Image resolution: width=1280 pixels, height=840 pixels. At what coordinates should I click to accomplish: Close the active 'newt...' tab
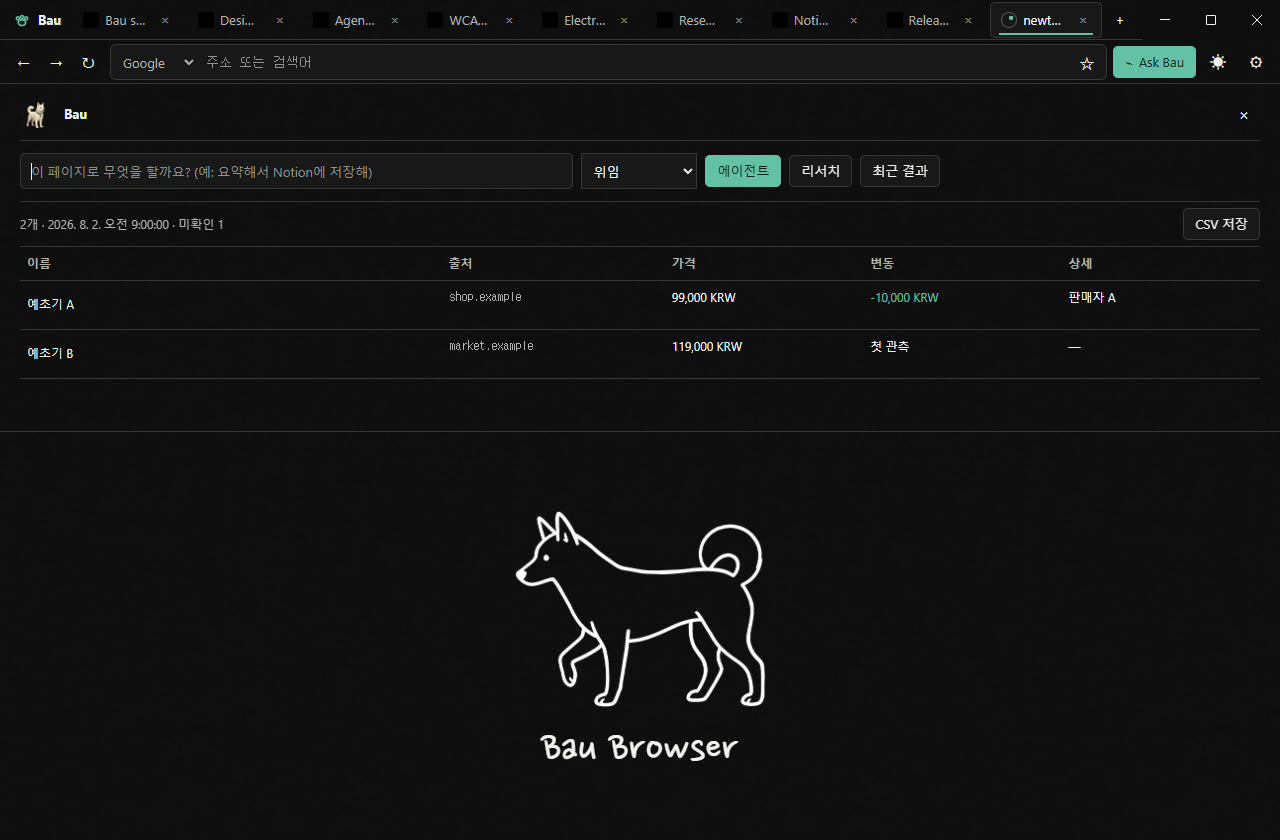tap(1083, 20)
